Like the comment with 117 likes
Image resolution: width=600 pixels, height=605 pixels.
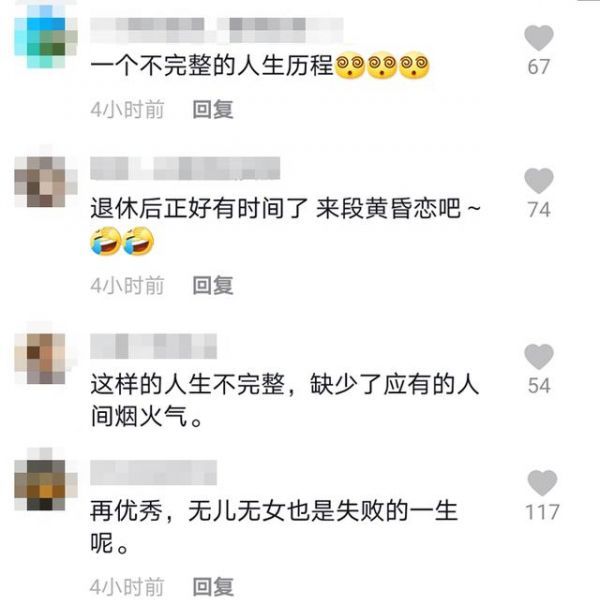(542, 483)
